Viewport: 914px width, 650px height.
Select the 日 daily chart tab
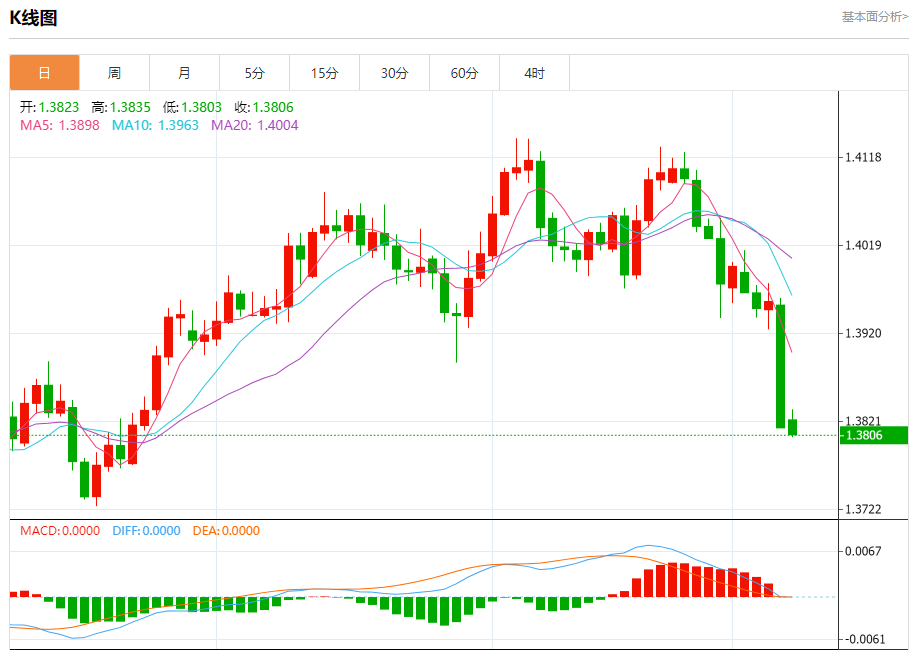(44, 73)
